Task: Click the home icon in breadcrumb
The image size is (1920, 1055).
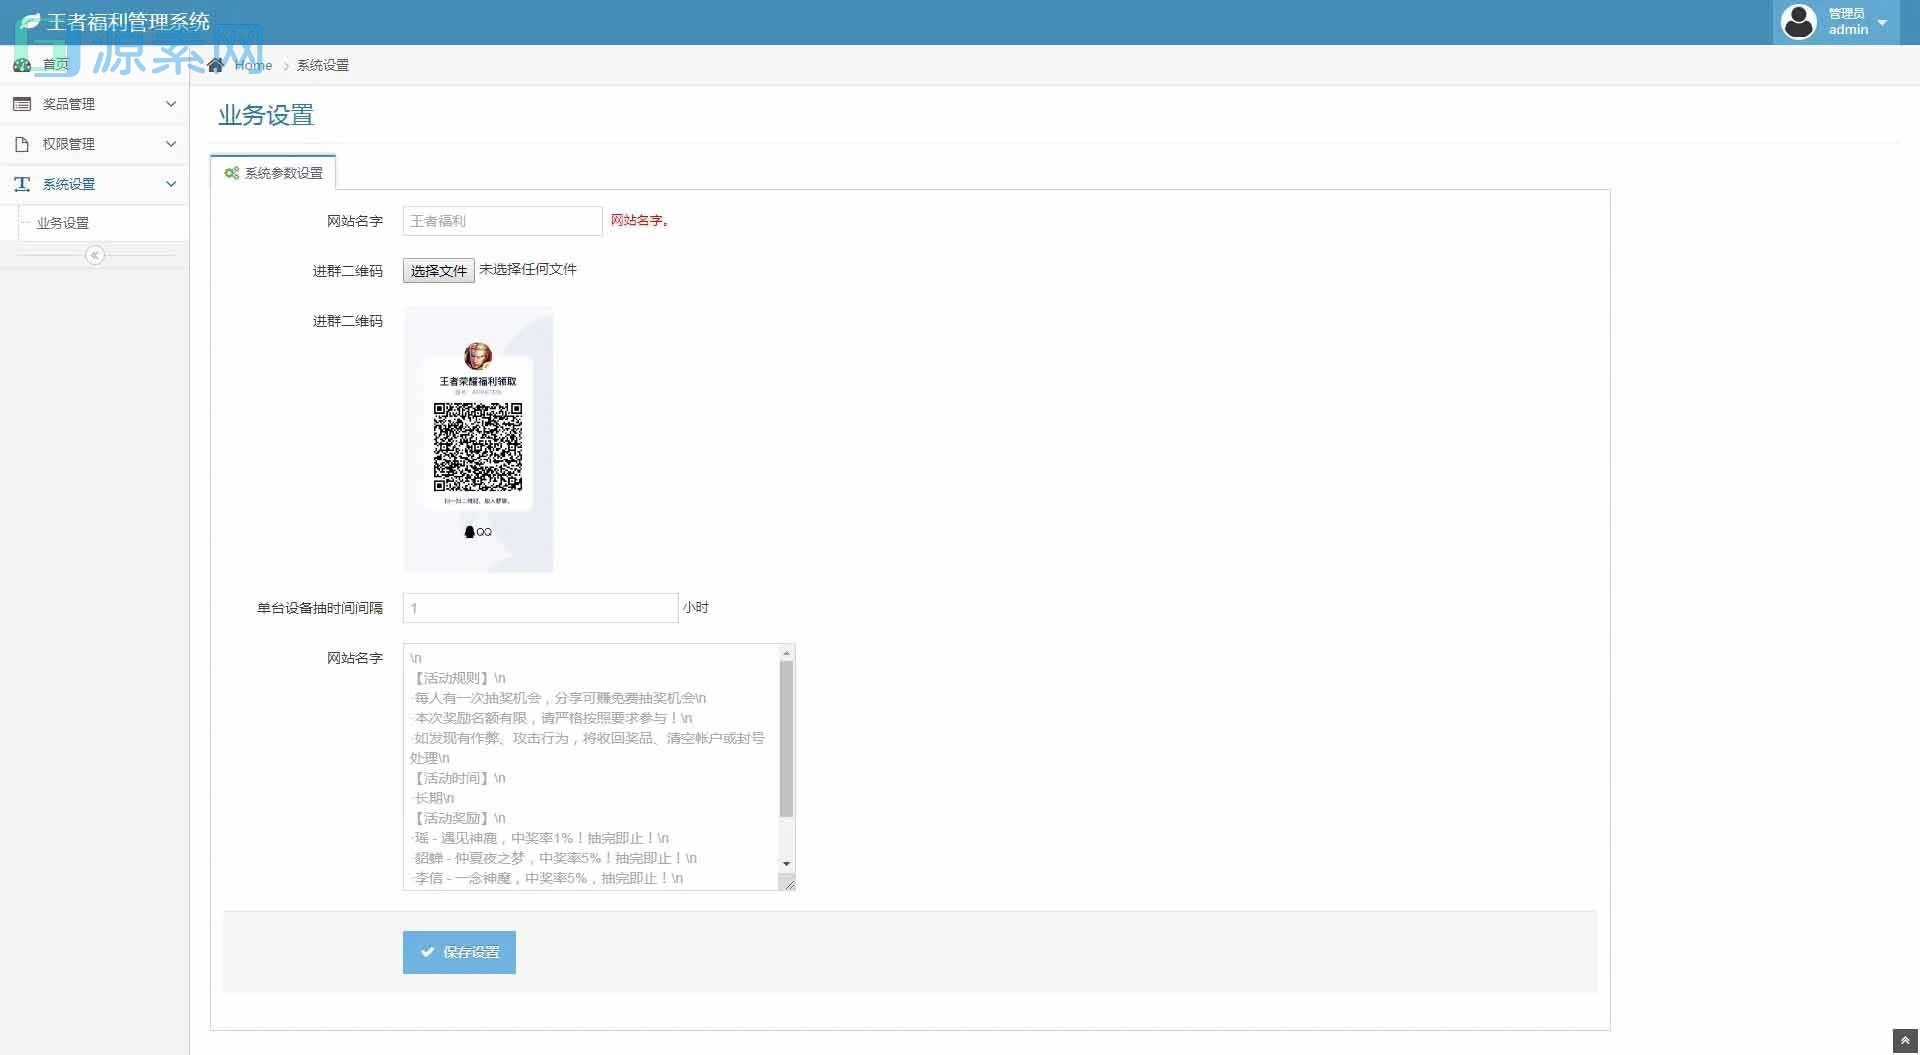Action: click(215, 65)
